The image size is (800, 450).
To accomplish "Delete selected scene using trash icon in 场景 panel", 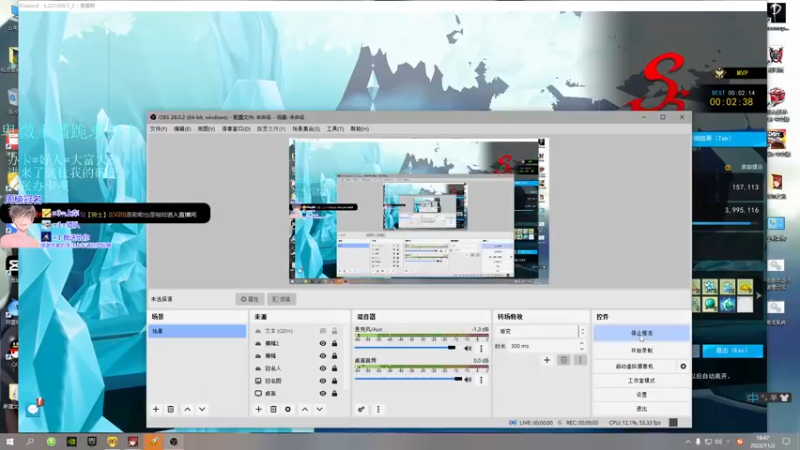I will (x=171, y=409).
